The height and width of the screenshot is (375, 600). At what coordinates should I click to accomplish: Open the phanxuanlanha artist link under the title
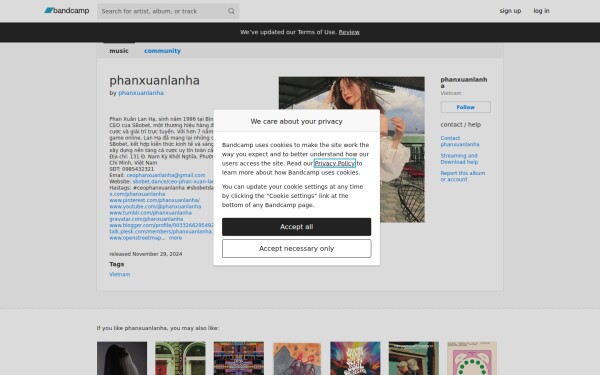point(141,93)
